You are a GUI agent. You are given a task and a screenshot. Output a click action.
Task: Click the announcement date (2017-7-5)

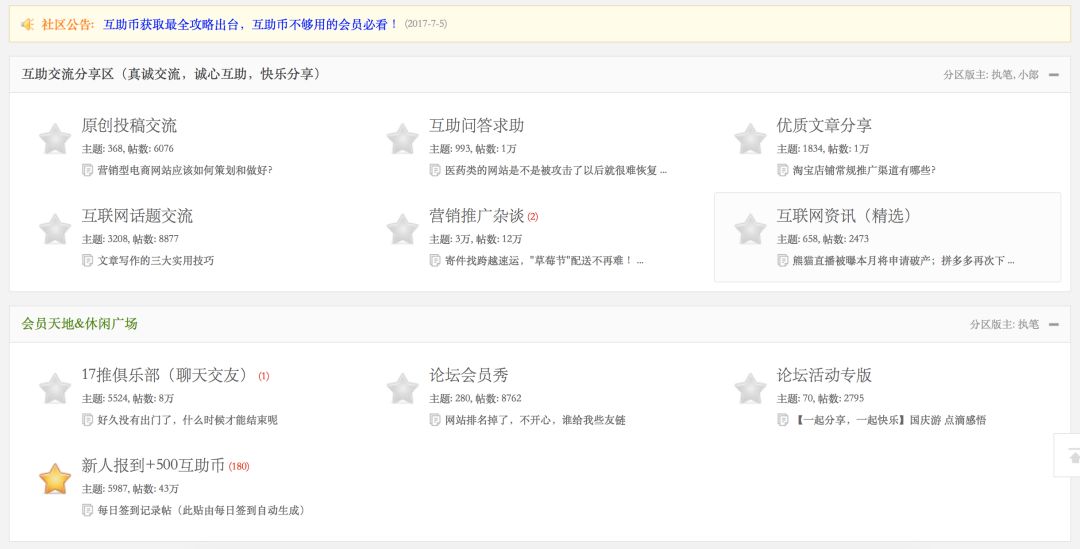click(x=426, y=24)
